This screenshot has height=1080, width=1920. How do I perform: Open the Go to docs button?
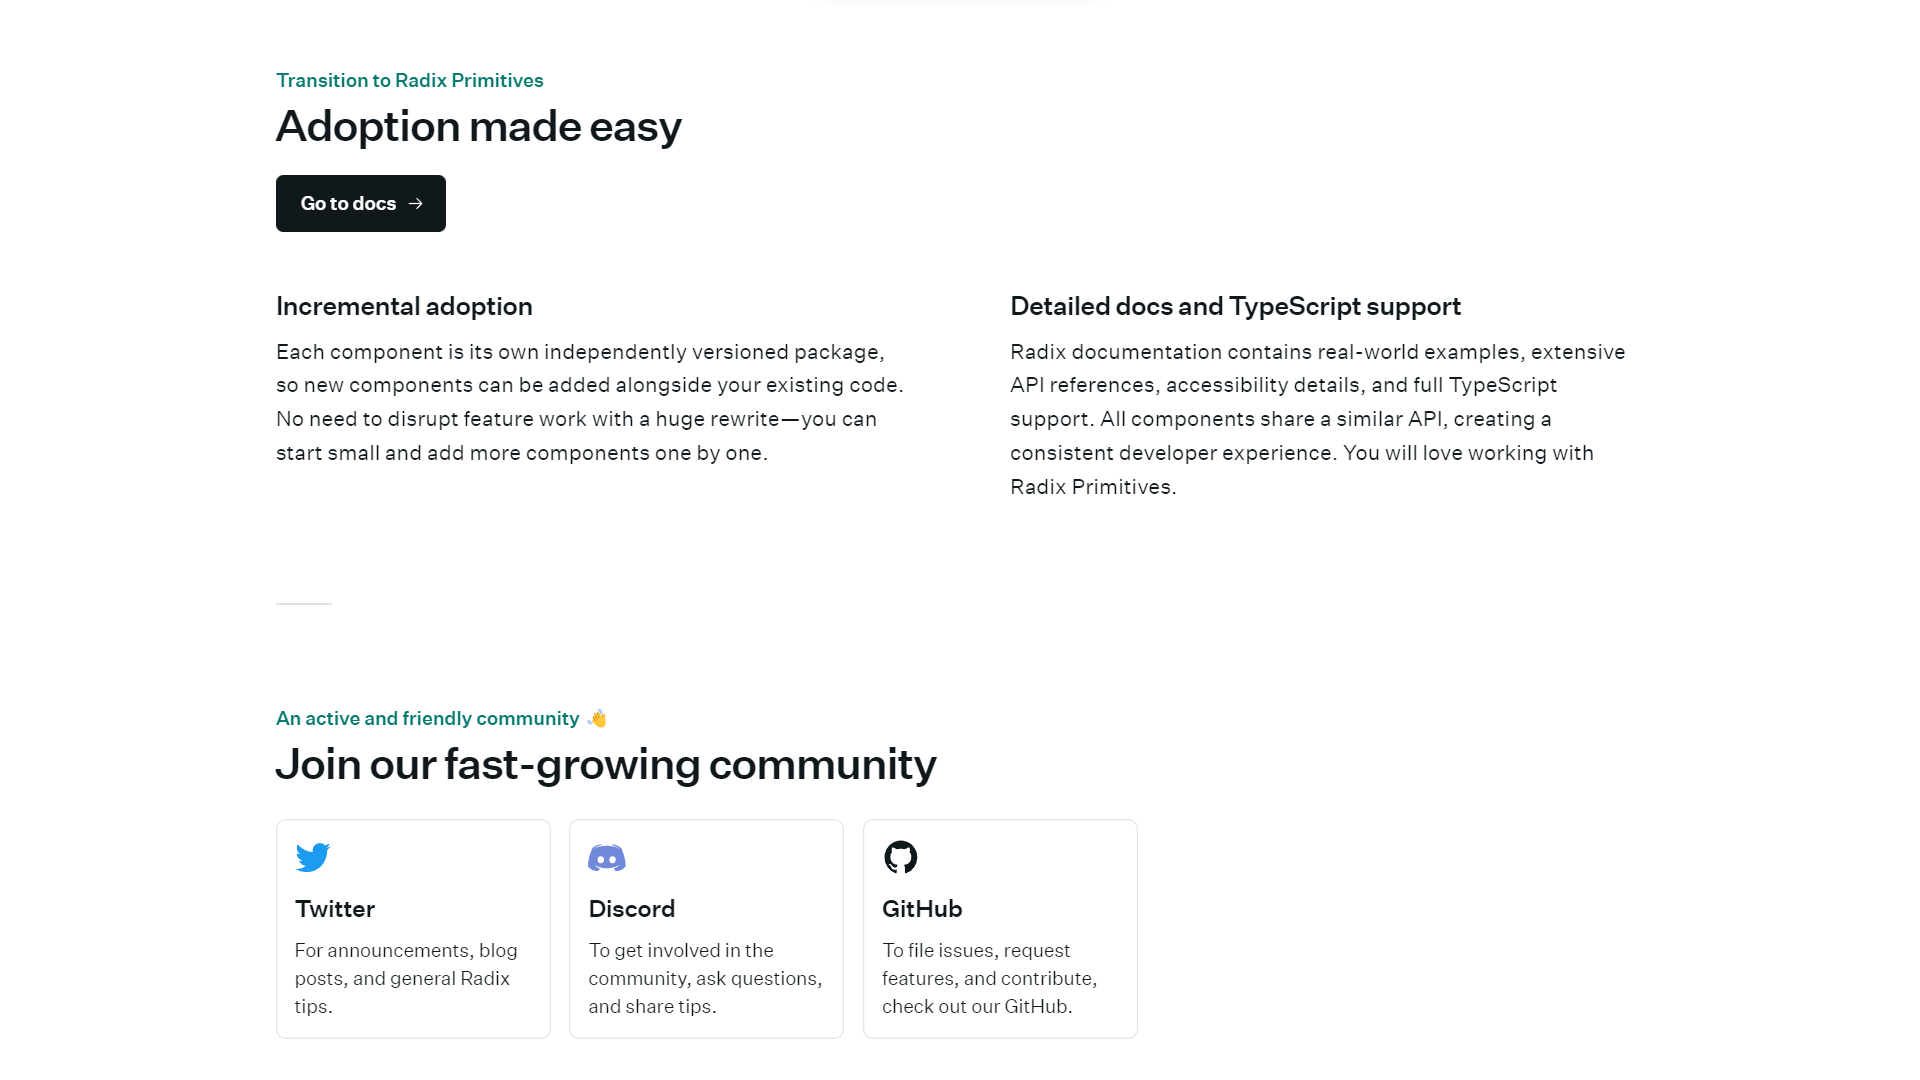click(361, 204)
